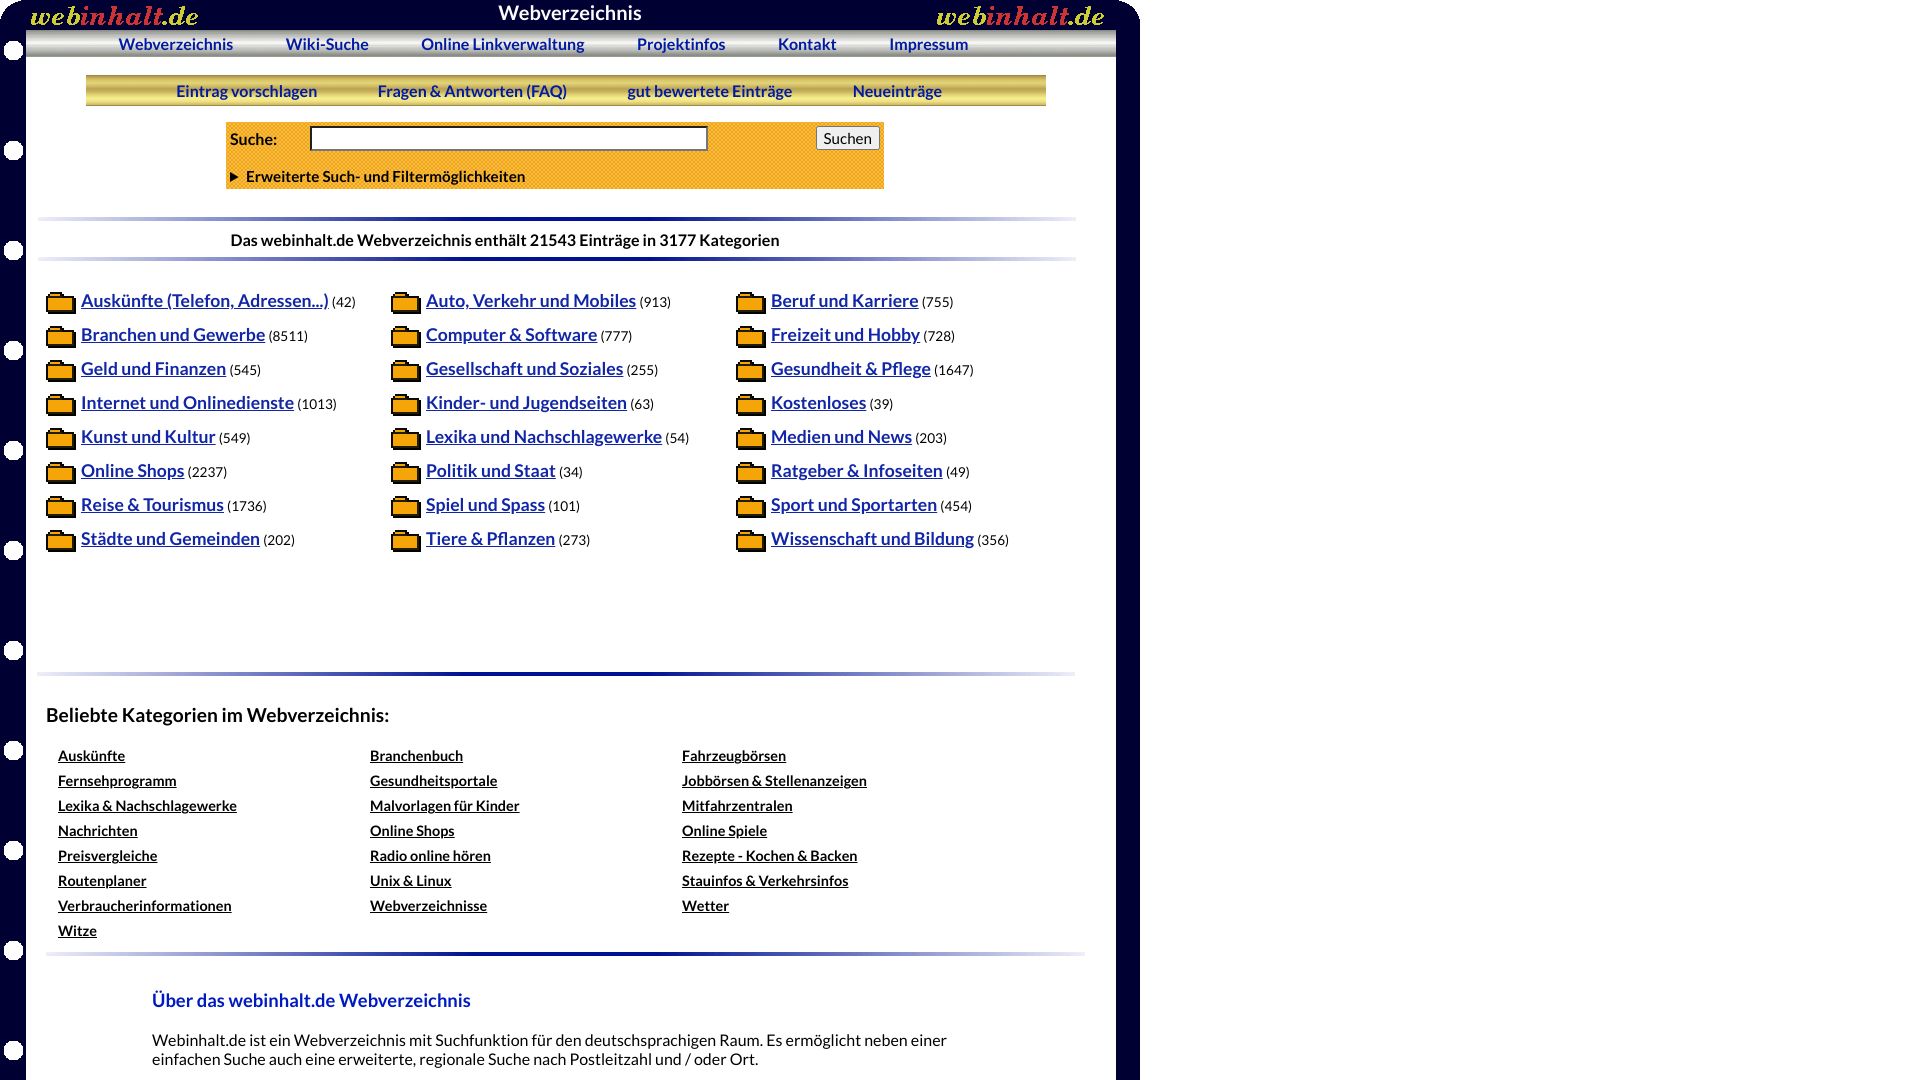Viewport: 1920px width, 1080px height.
Task: Go to Neueinträge in the yellow bar
Action: pyautogui.click(x=897, y=91)
